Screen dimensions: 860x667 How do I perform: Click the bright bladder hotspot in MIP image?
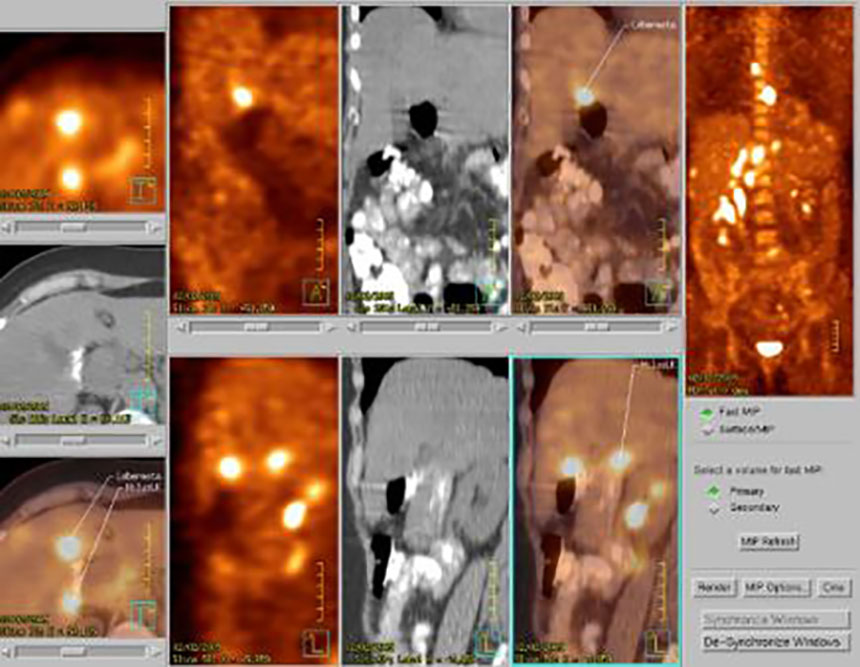tap(769, 348)
